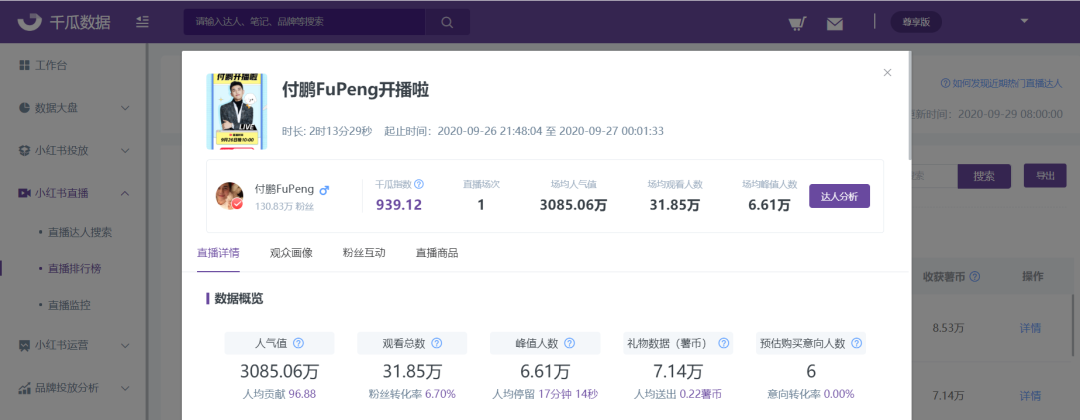
Task: Expand the 小红书运营 chevron
Action: click(125, 345)
